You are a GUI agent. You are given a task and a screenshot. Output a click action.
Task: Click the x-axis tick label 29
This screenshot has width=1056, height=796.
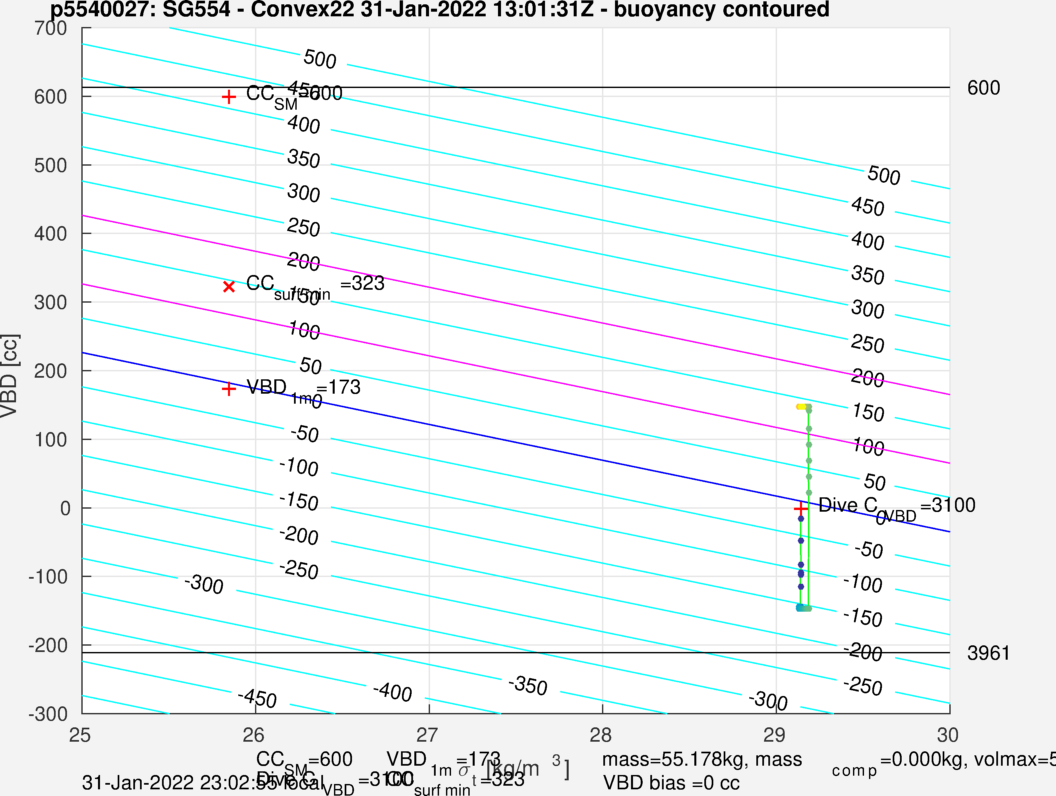(774, 734)
